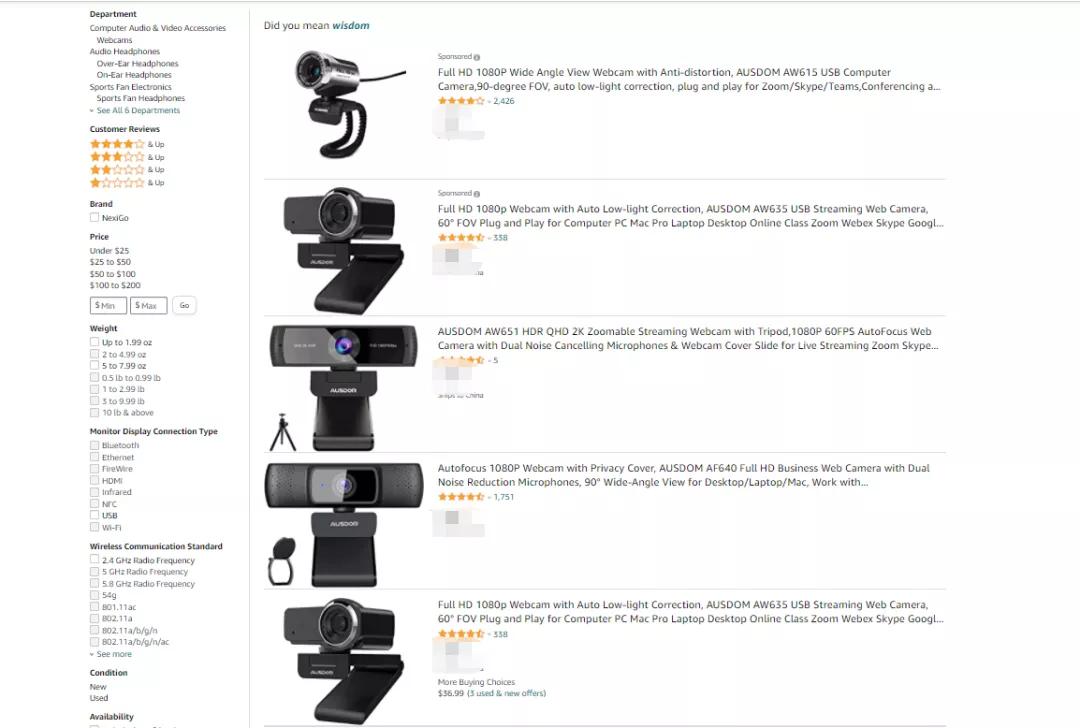
Task: Click the Go price filter button
Action: 185,305
